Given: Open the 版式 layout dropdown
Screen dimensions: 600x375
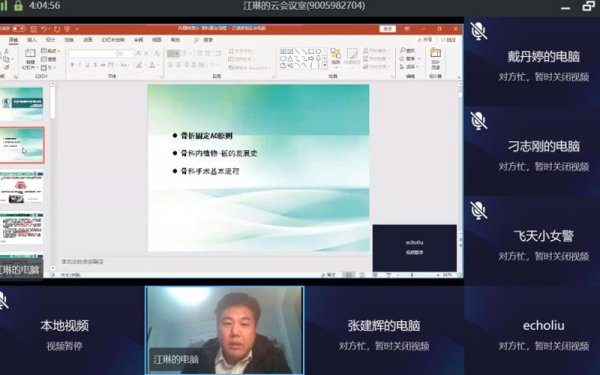Looking at the screenshot, I should pos(50,51).
